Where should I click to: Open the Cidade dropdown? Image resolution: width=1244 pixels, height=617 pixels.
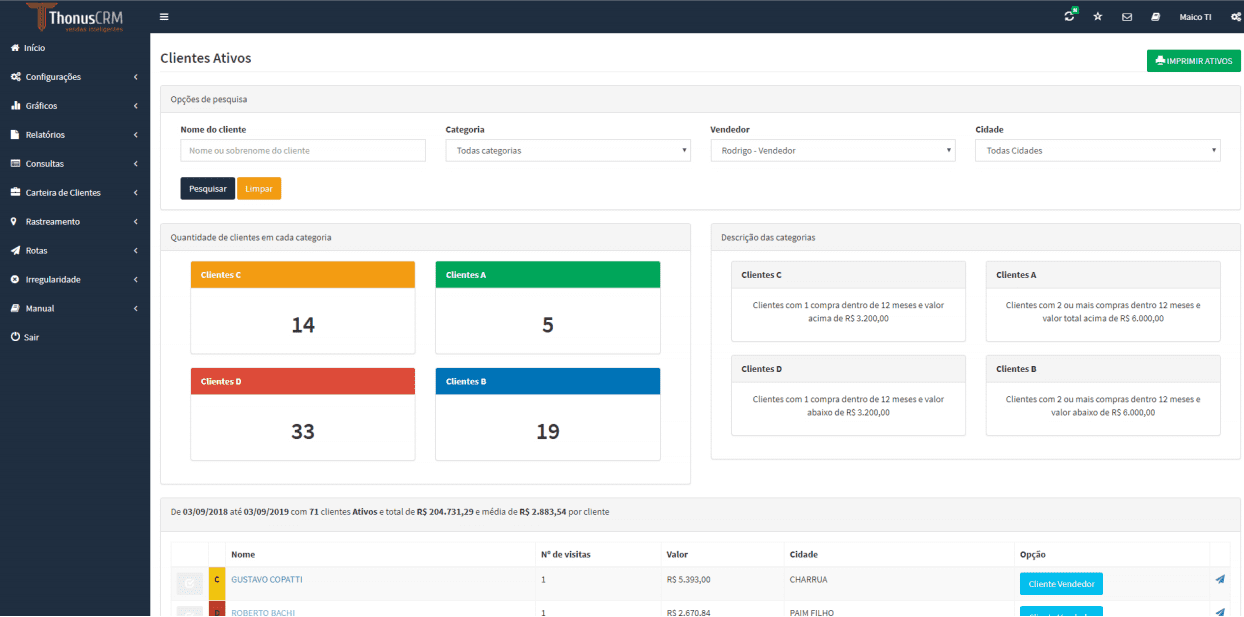pos(1098,151)
